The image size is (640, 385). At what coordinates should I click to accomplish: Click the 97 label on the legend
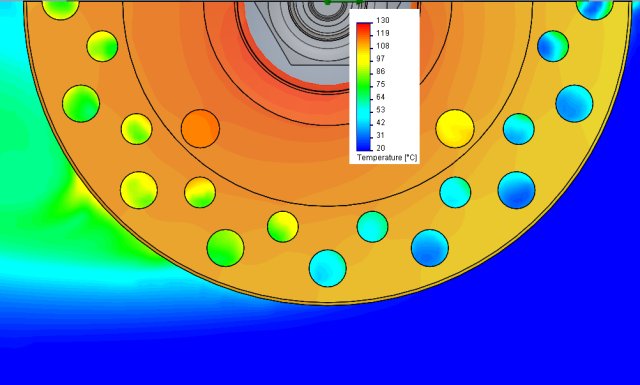coord(380,58)
